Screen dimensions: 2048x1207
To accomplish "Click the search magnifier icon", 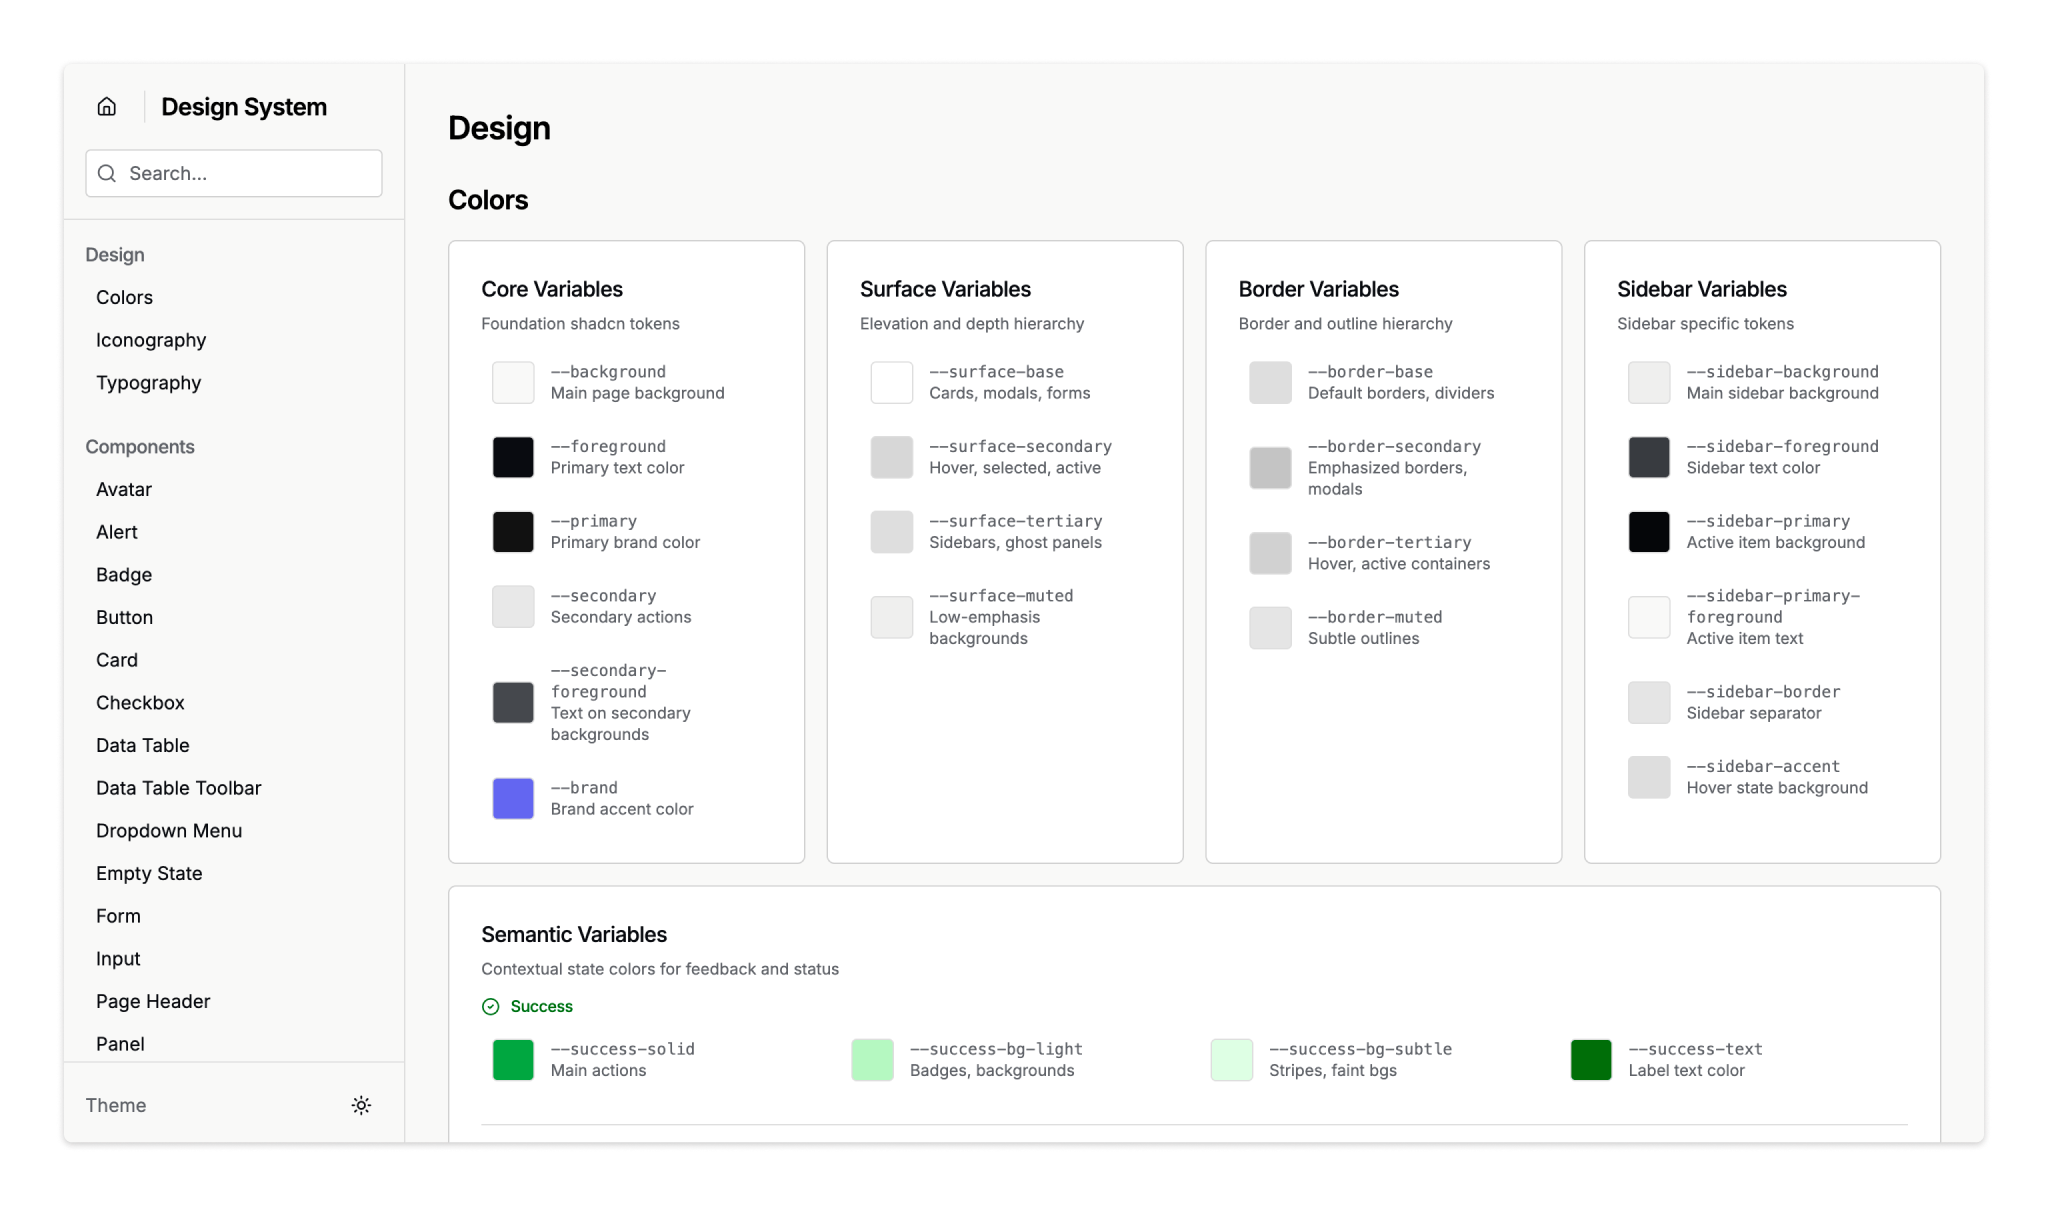I will 108,173.
